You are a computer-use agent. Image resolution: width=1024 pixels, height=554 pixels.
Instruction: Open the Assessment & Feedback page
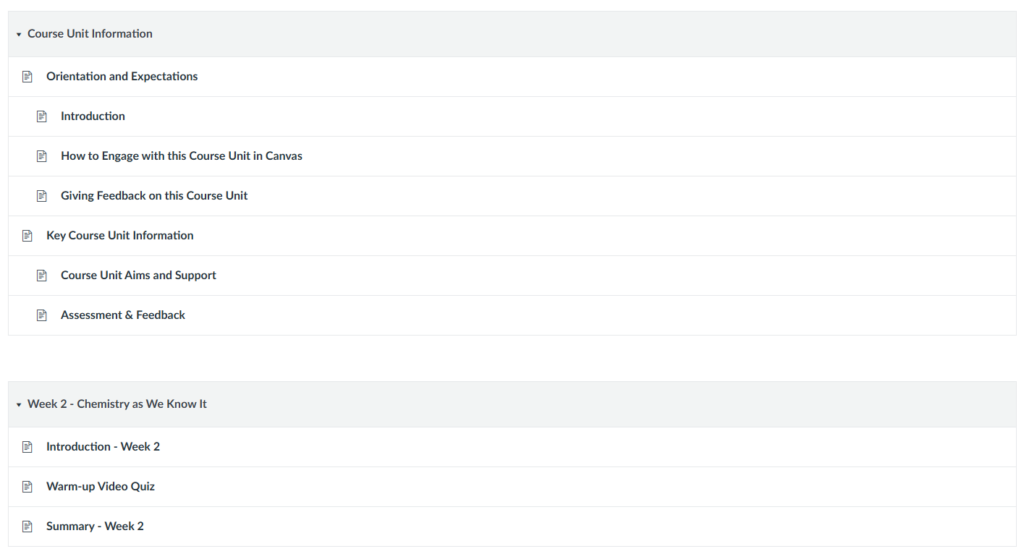123,315
